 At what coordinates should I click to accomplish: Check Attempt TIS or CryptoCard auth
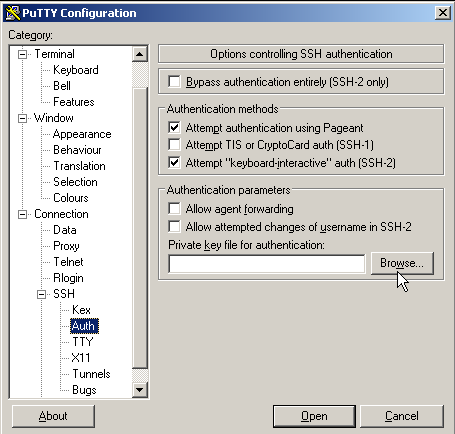pyautogui.click(x=174, y=145)
